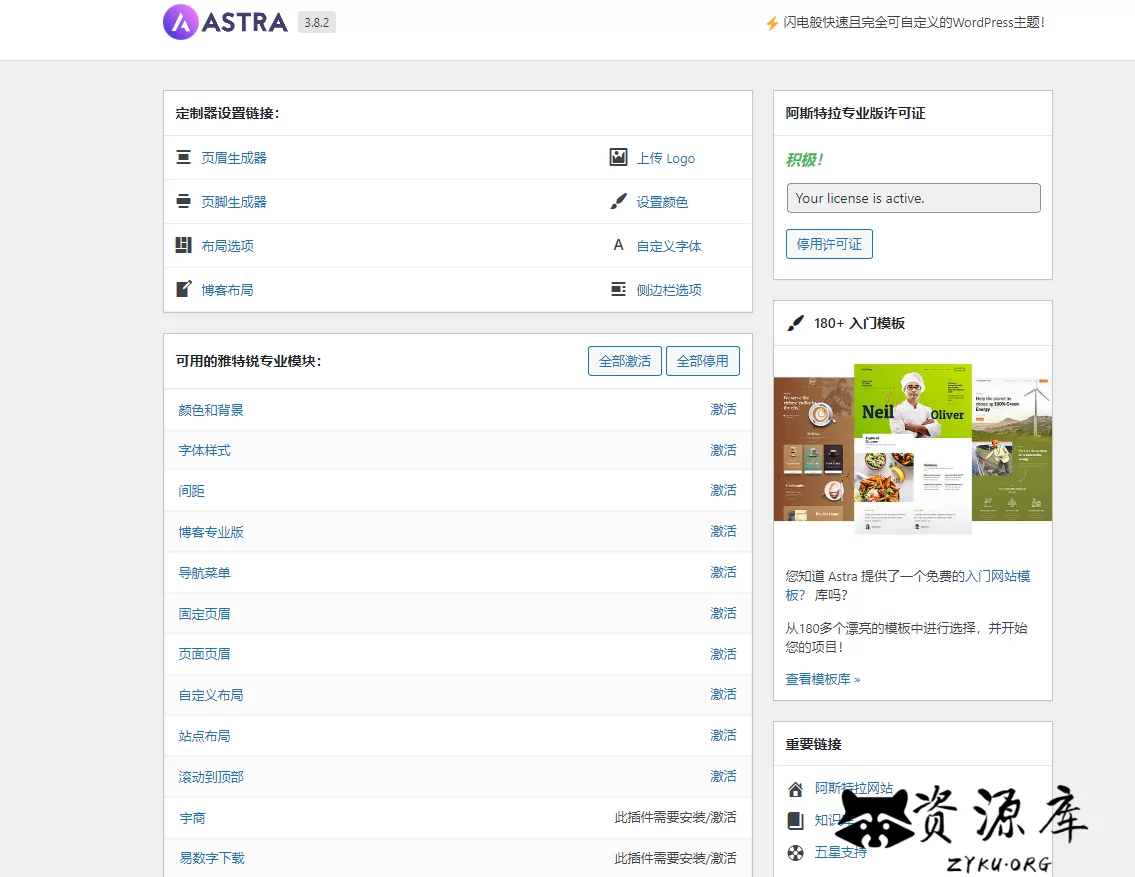This screenshot has height=877, width=1135.
Task: Click the Astra logo icon
Action: [x=181, y=22]
